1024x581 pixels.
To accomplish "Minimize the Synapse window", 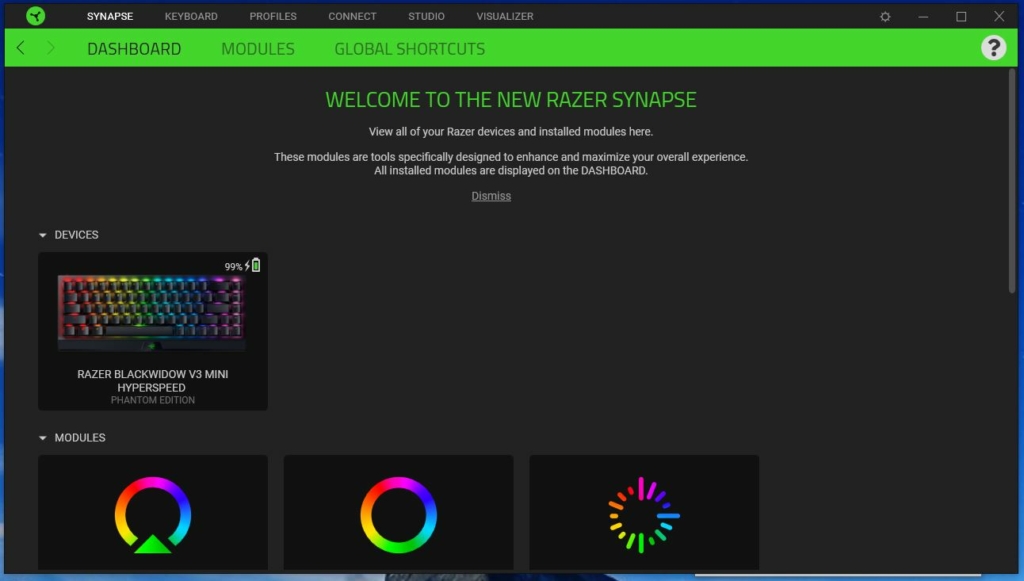I will [x=923, y=16].
